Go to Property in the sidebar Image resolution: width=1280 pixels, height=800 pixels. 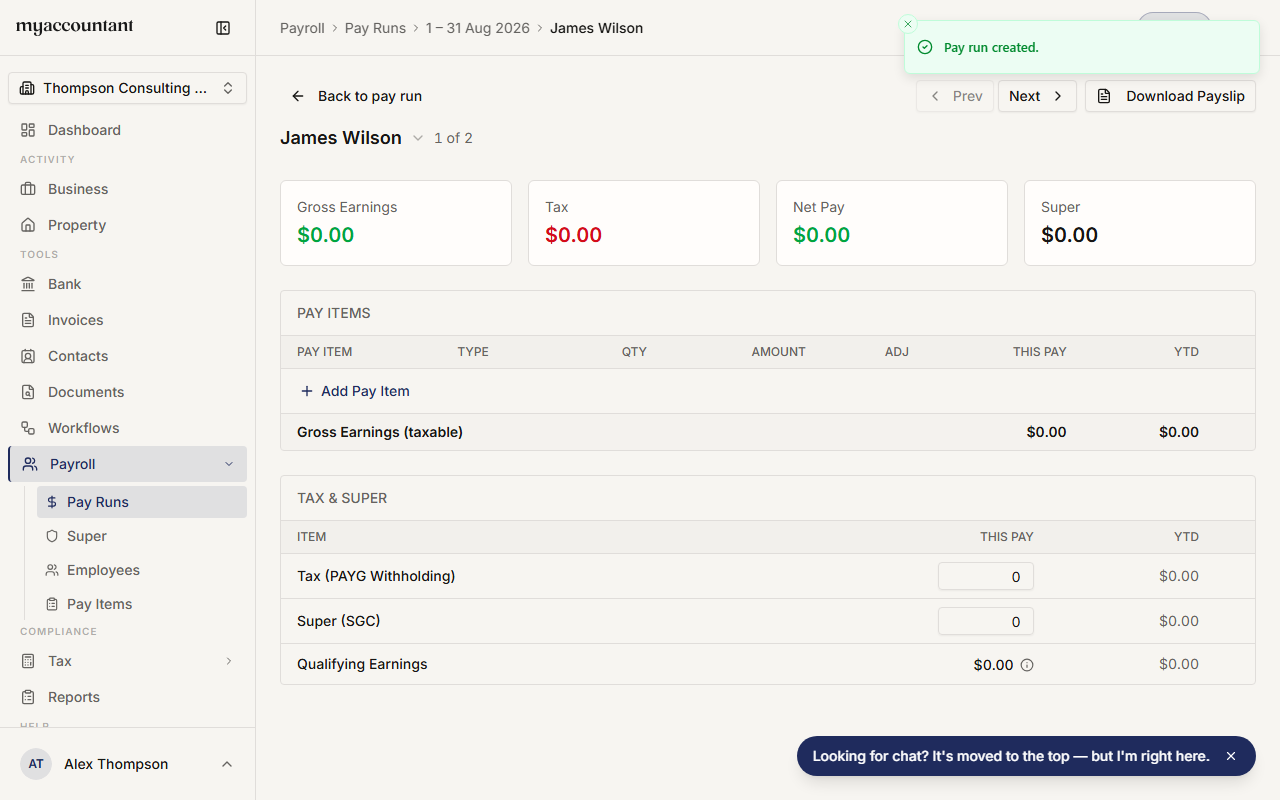click(x=127, y=225)
